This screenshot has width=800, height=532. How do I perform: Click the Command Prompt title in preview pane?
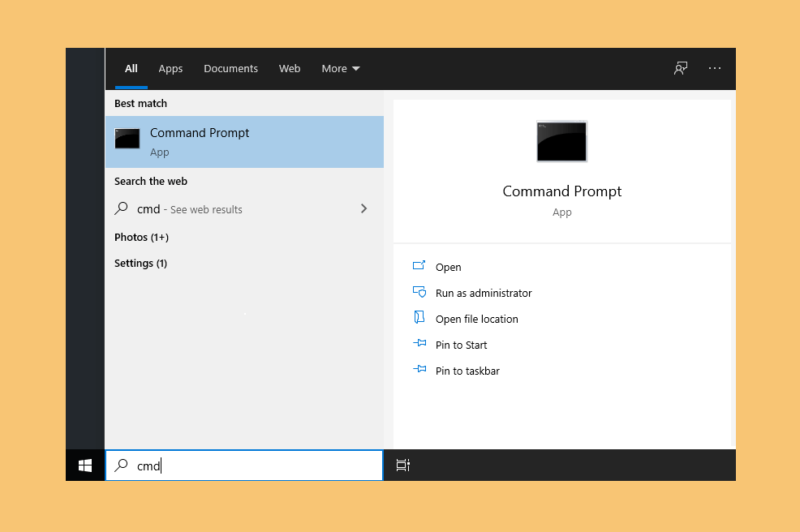[562, 191]
